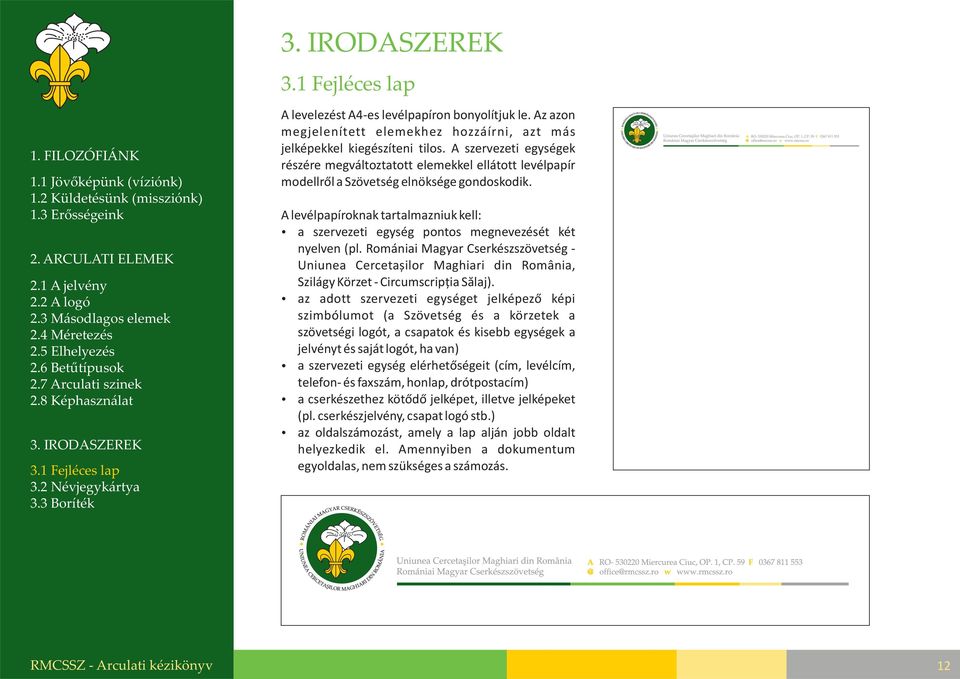The width and height of the screenshot is (960, 679).
Task: Click 'Uniunea Cercetașilor Maghiari din România' letterhead line
Action: [484, 561]
